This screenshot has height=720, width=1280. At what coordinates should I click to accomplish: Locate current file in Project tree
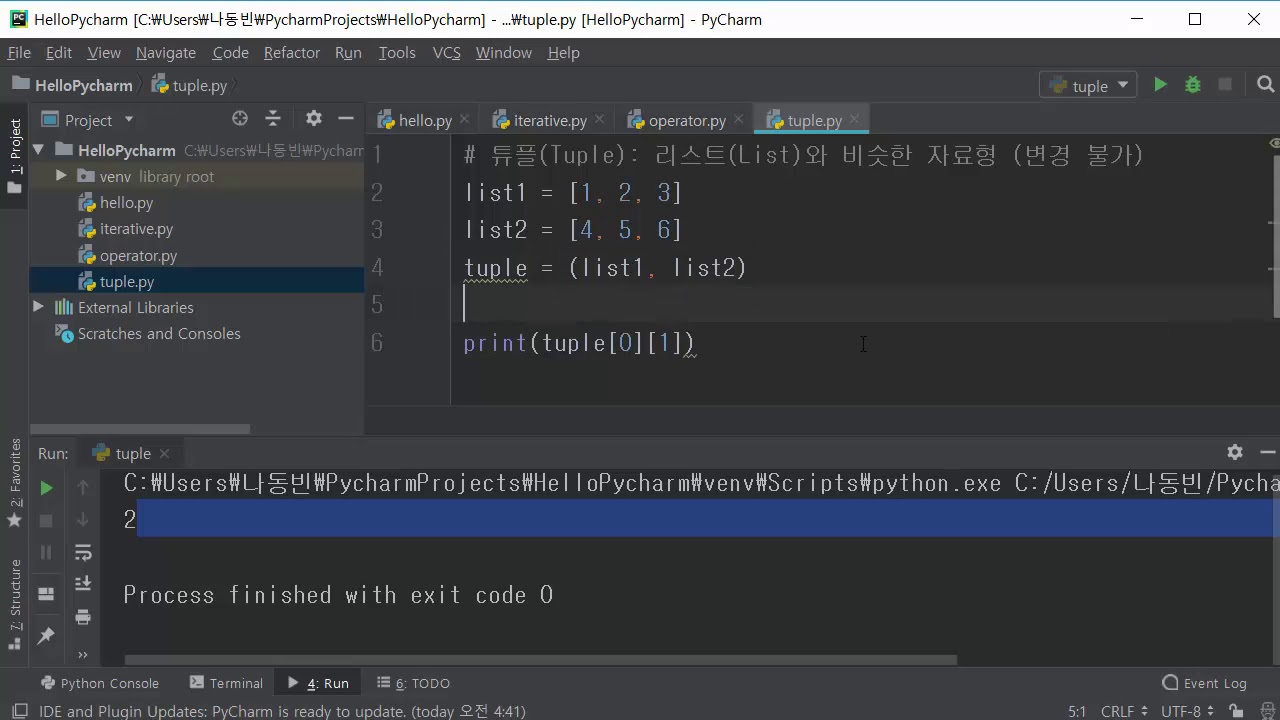click(x=240, y=119)
